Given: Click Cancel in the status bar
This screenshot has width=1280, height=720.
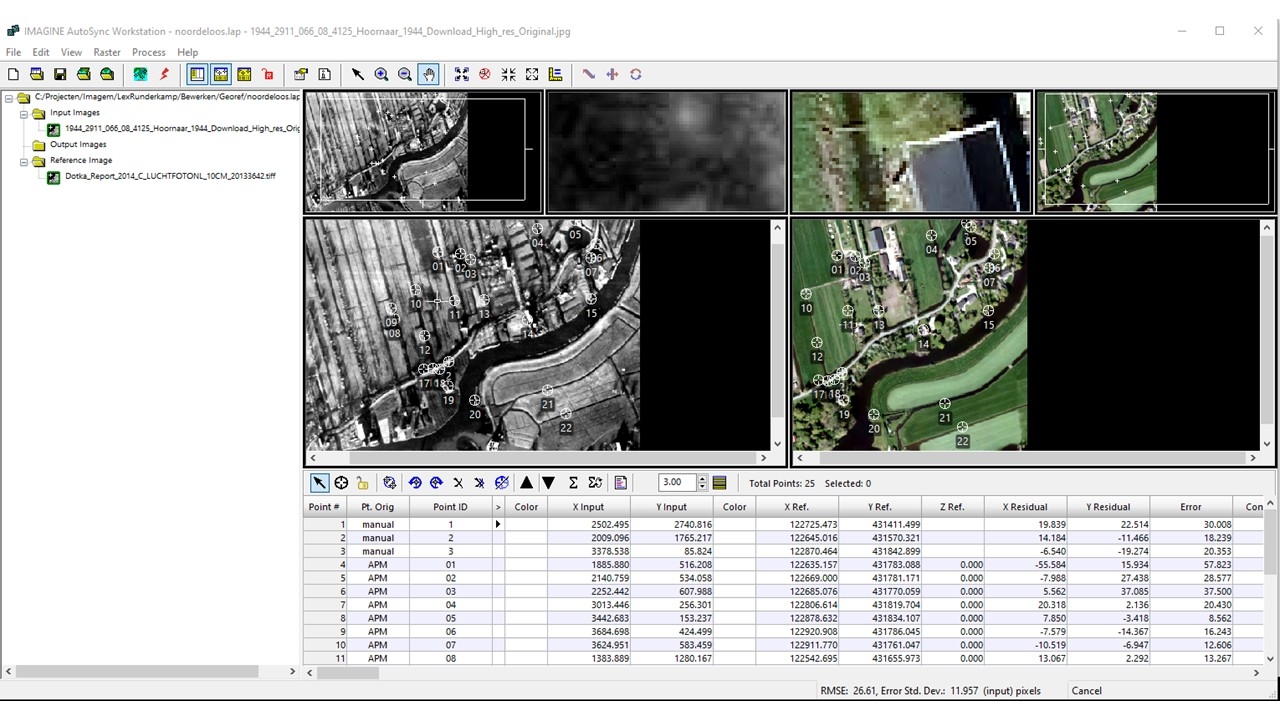Looking at the screenshot, I should coord(1086,691).
